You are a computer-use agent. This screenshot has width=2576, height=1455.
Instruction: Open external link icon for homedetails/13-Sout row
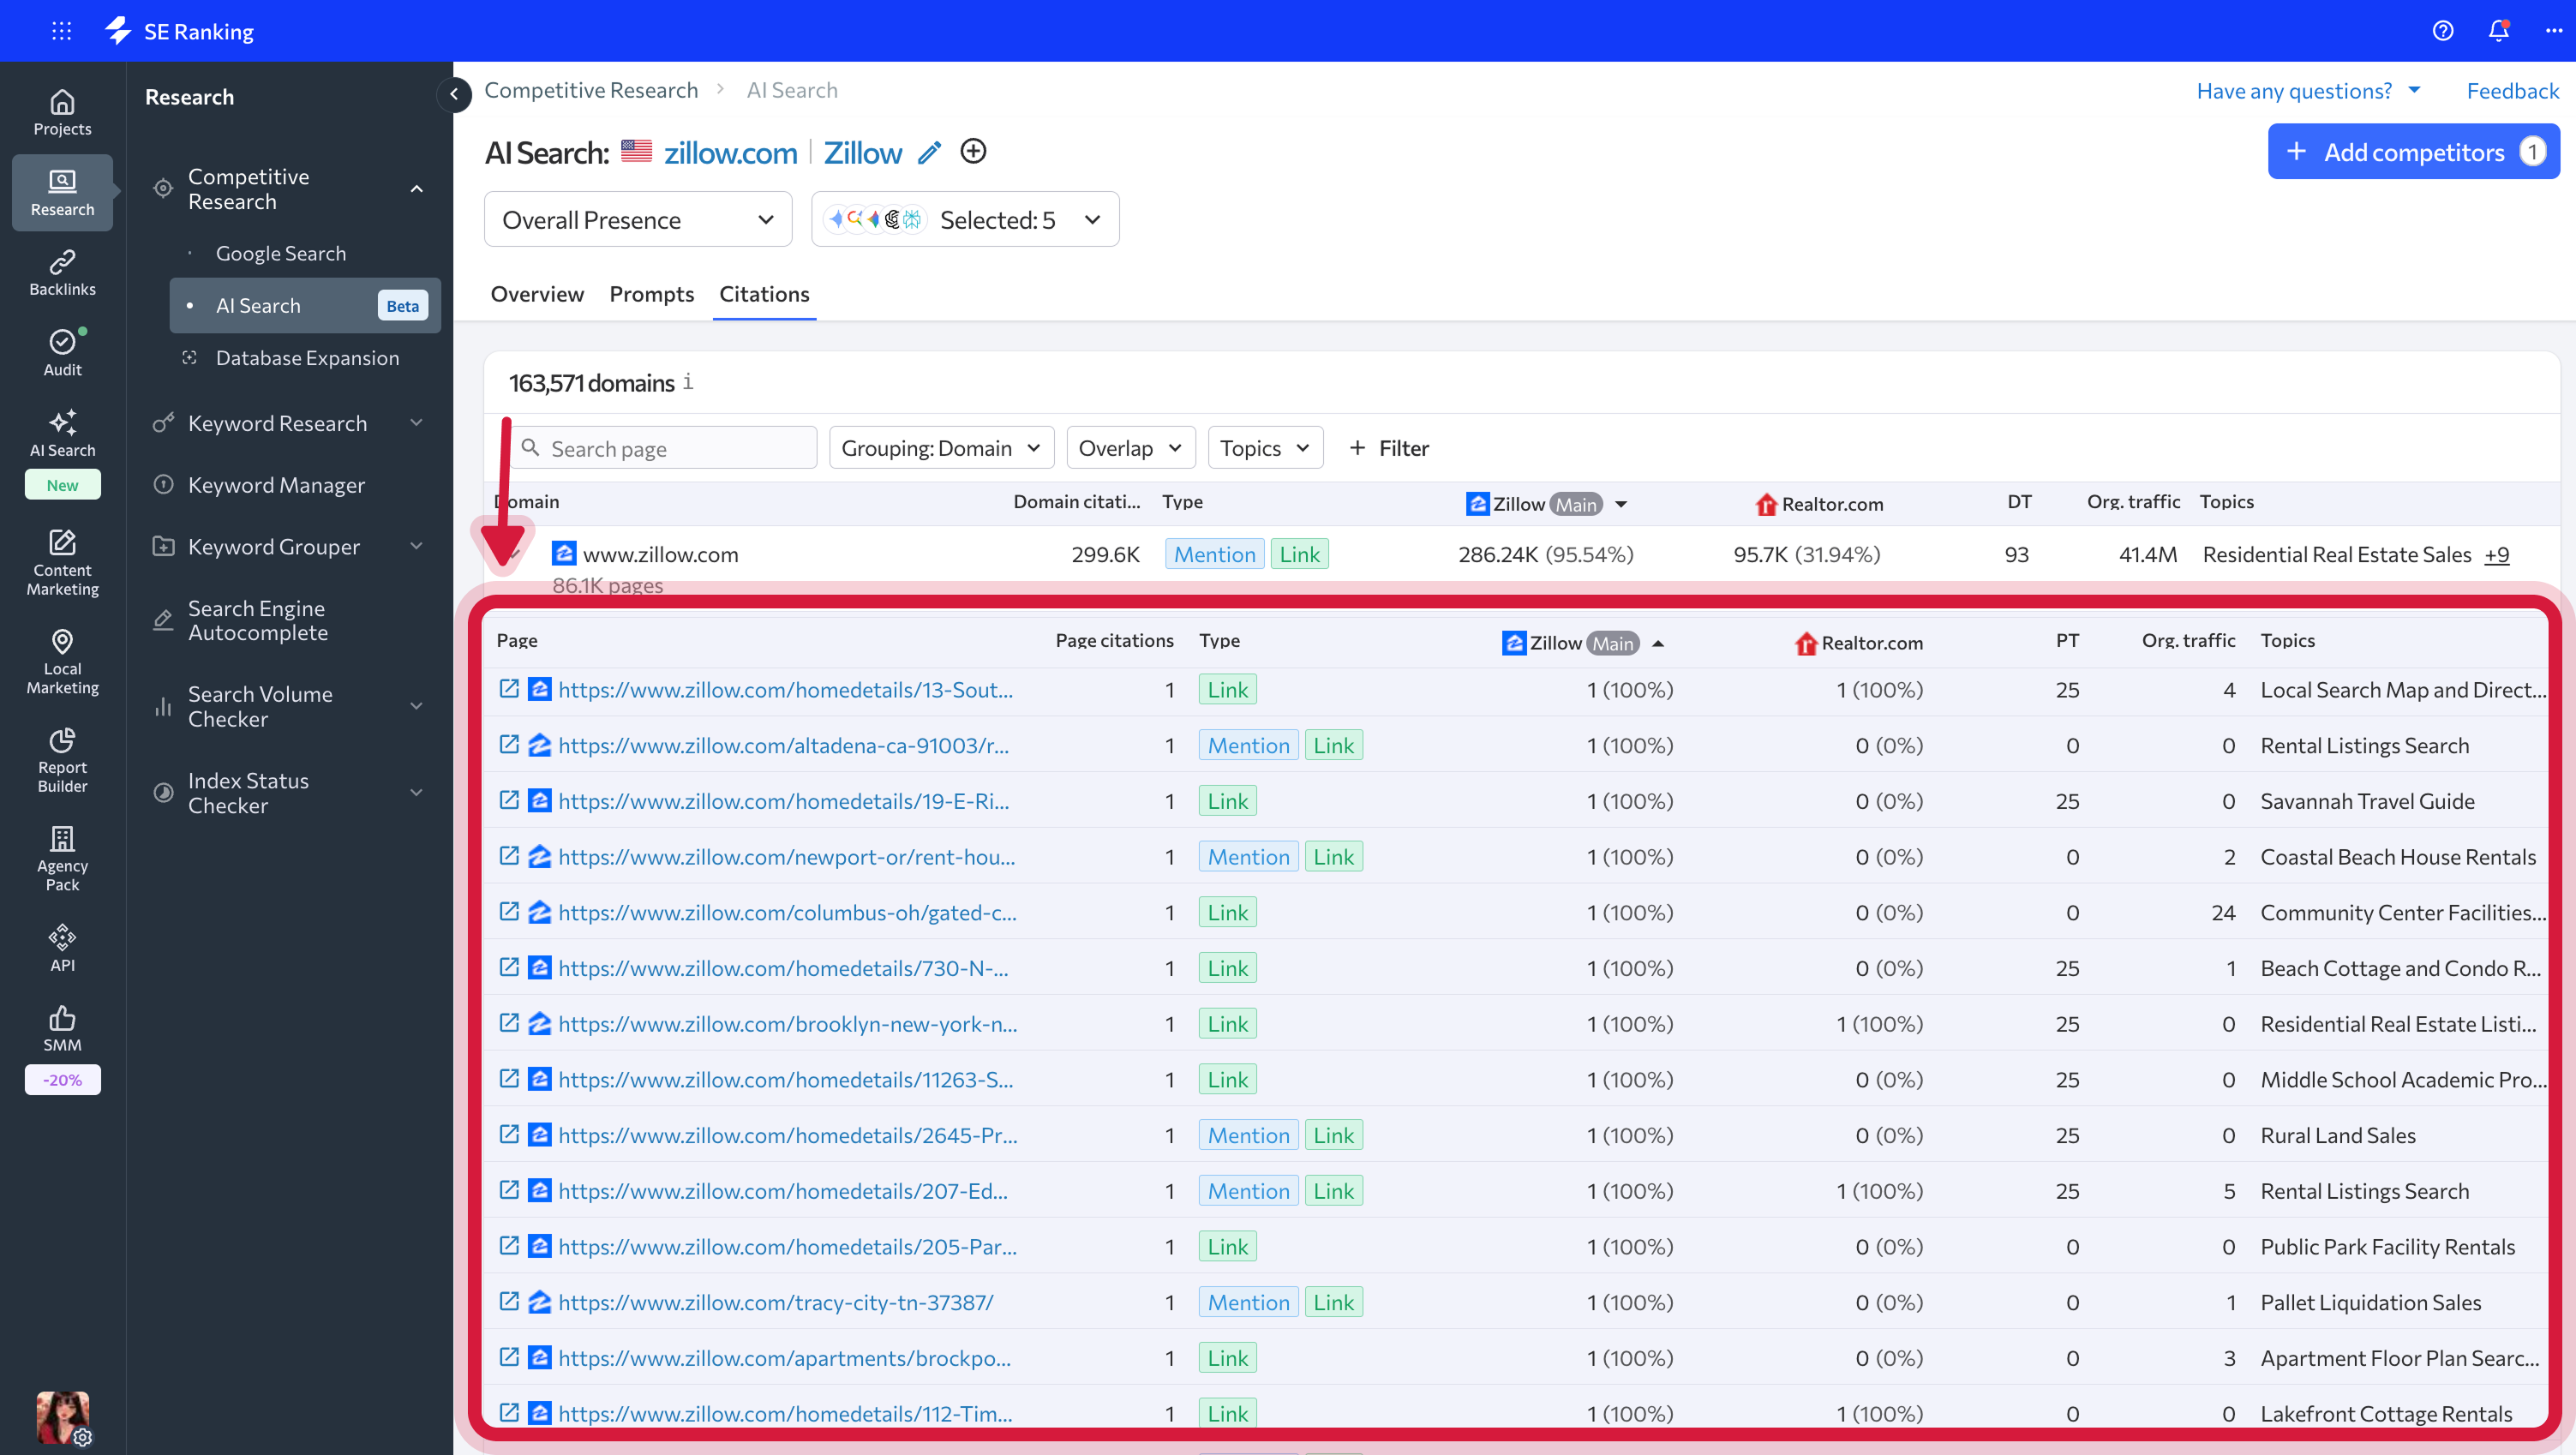pyautogui.click(x=509, y=688)
